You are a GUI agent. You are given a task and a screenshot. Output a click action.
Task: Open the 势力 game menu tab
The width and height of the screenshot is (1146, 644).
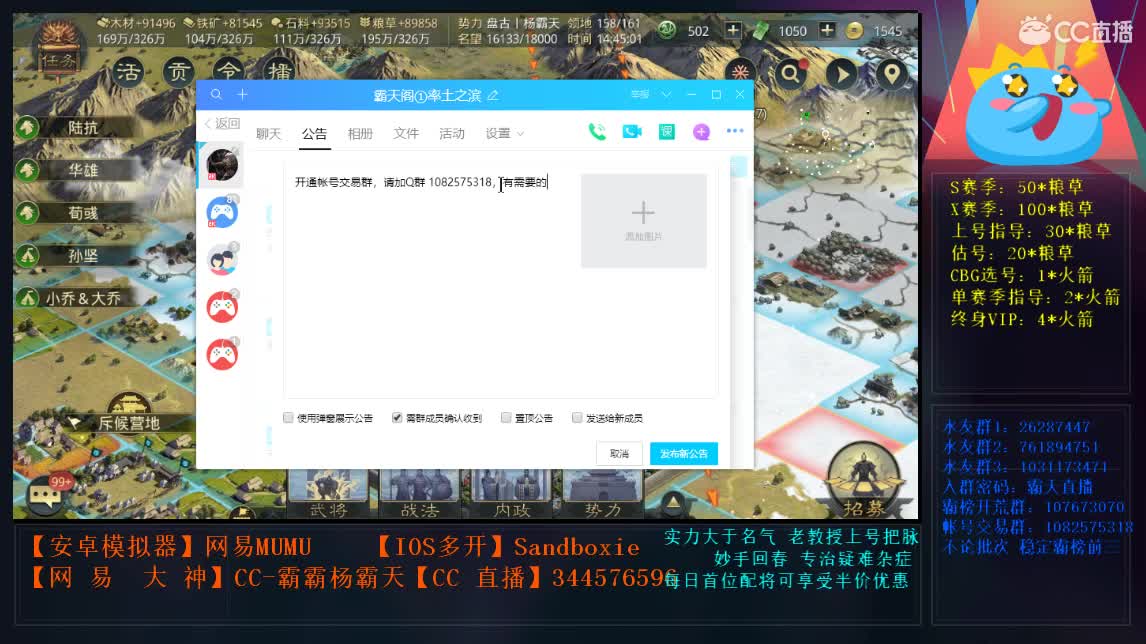[x=602, y=496]
